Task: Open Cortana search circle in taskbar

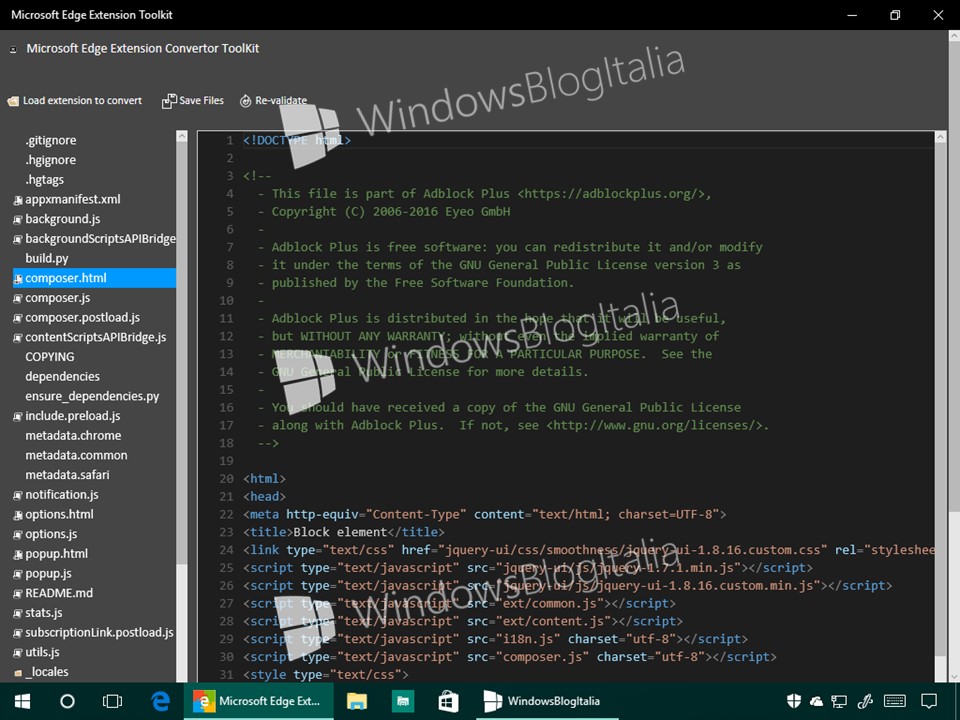Action: (67, 701)
